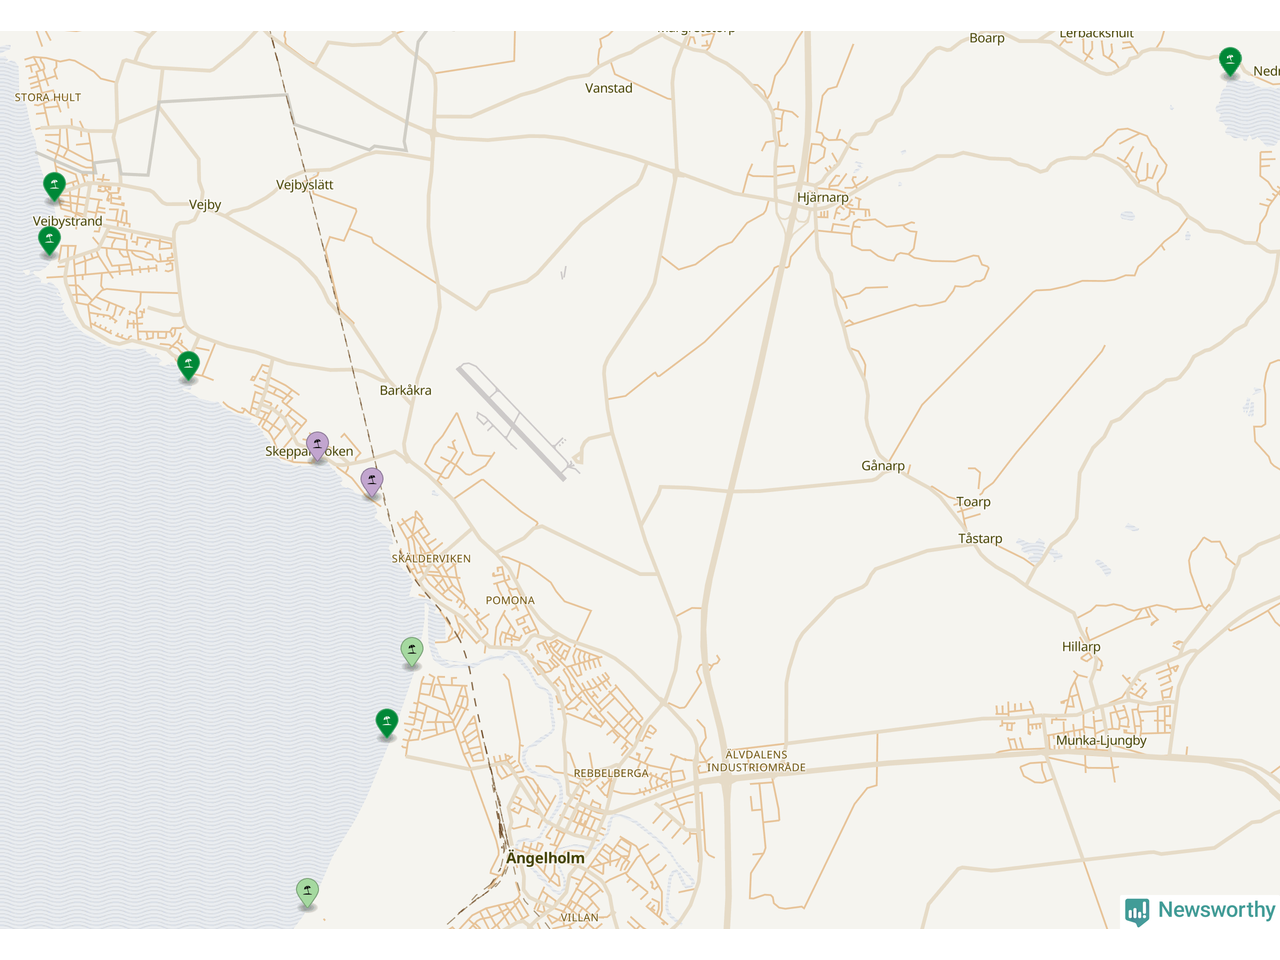1280x960 pixels.
Task: Click the airport runway near Barkåkra
Action: (513, 421)
